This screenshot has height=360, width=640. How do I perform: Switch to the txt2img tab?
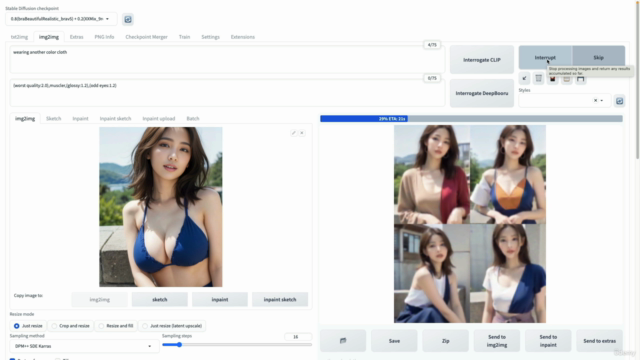pos(19,37)
